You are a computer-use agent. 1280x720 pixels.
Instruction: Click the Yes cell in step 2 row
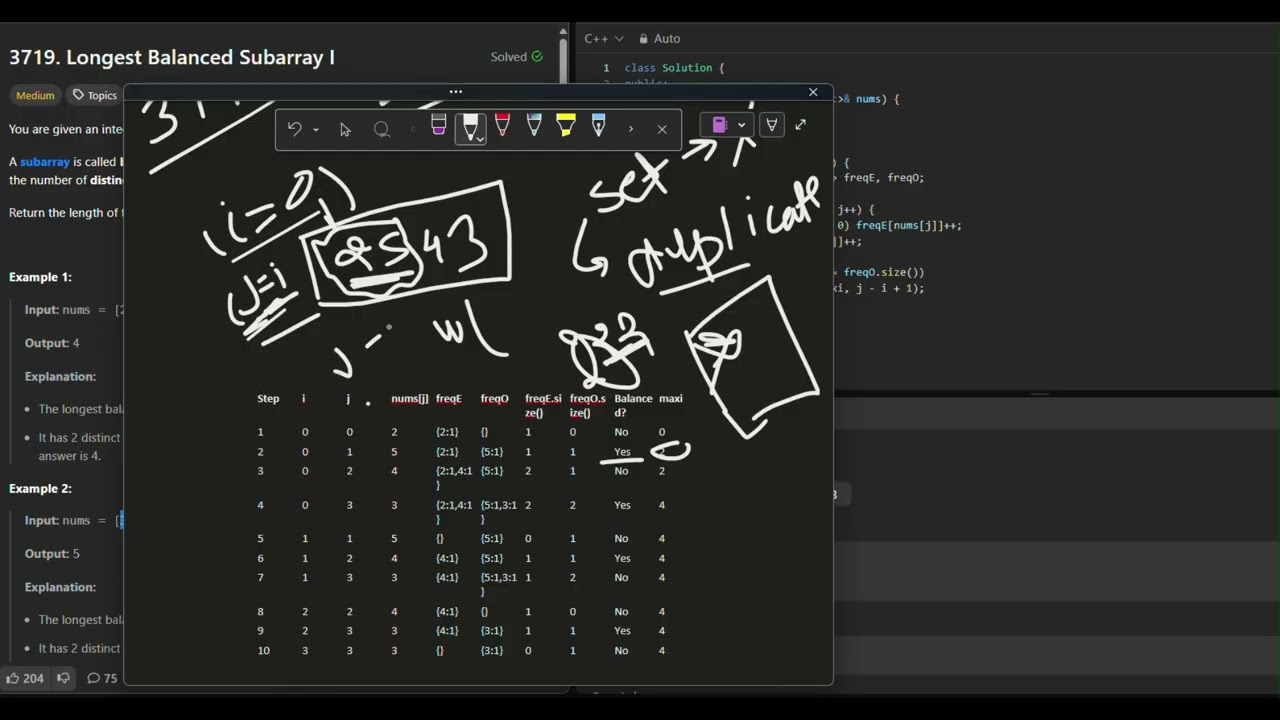622,452
